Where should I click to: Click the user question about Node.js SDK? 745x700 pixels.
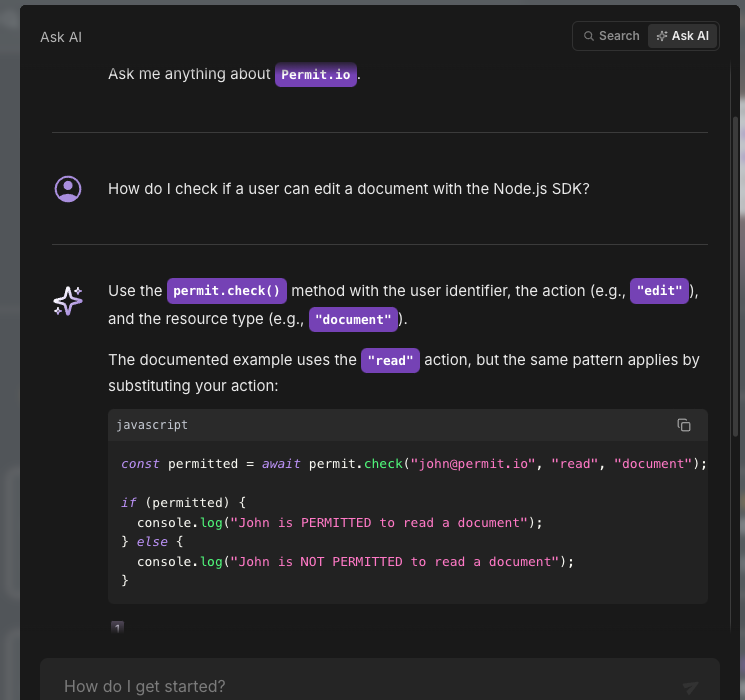[x=349, y=189]
